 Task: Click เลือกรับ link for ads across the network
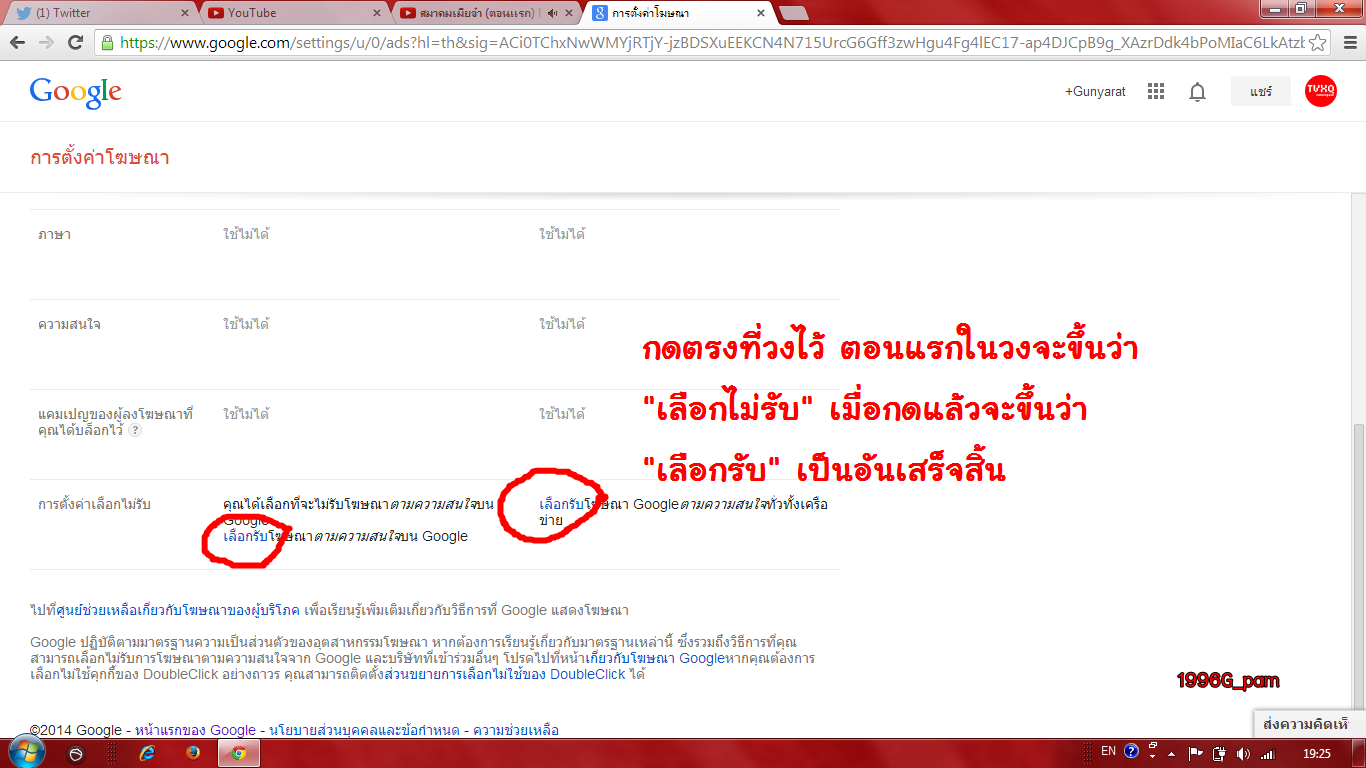(561, 505)
